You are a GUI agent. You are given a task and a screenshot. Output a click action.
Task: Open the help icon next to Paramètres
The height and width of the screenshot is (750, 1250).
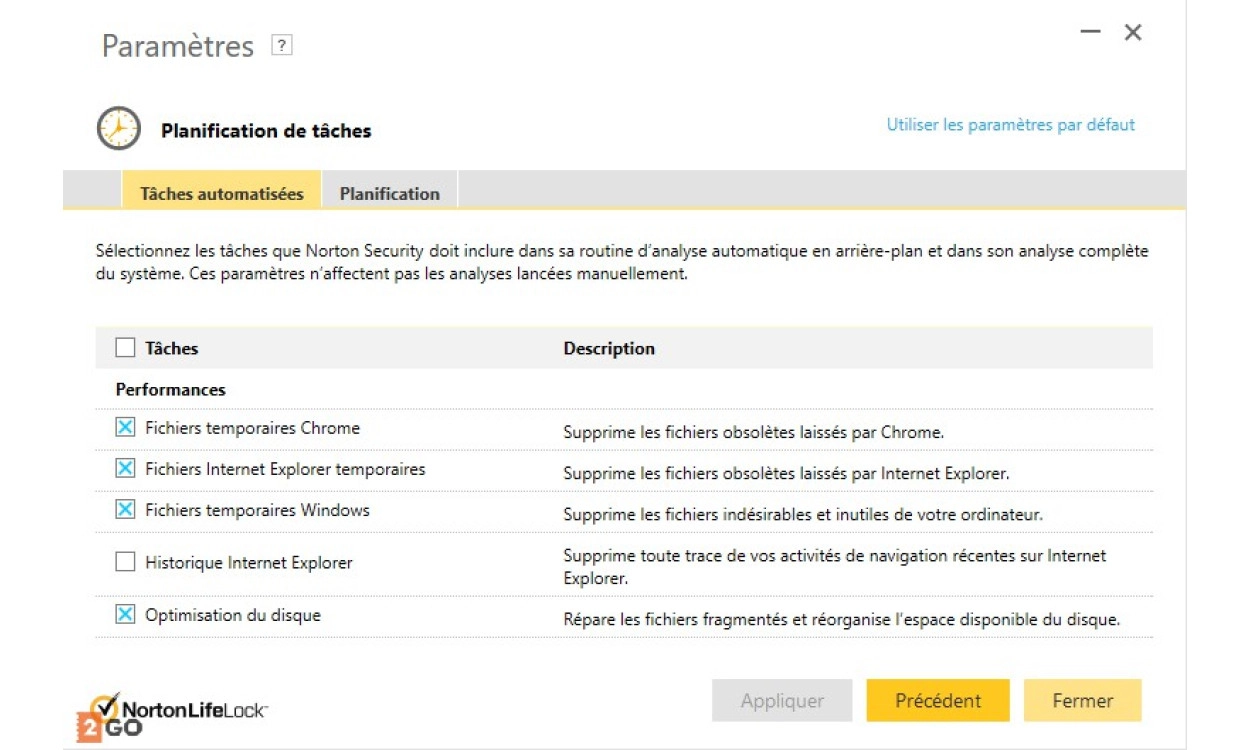(x=282, y=45)
